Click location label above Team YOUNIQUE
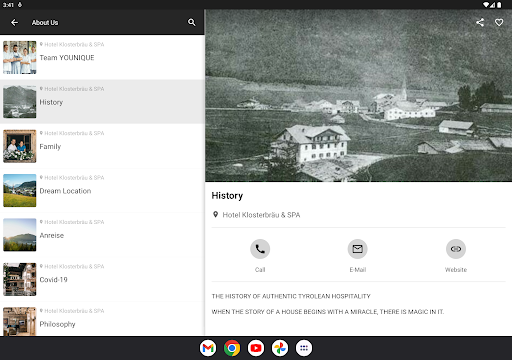This screenshot has width=512, height=360. pos(72,44)
